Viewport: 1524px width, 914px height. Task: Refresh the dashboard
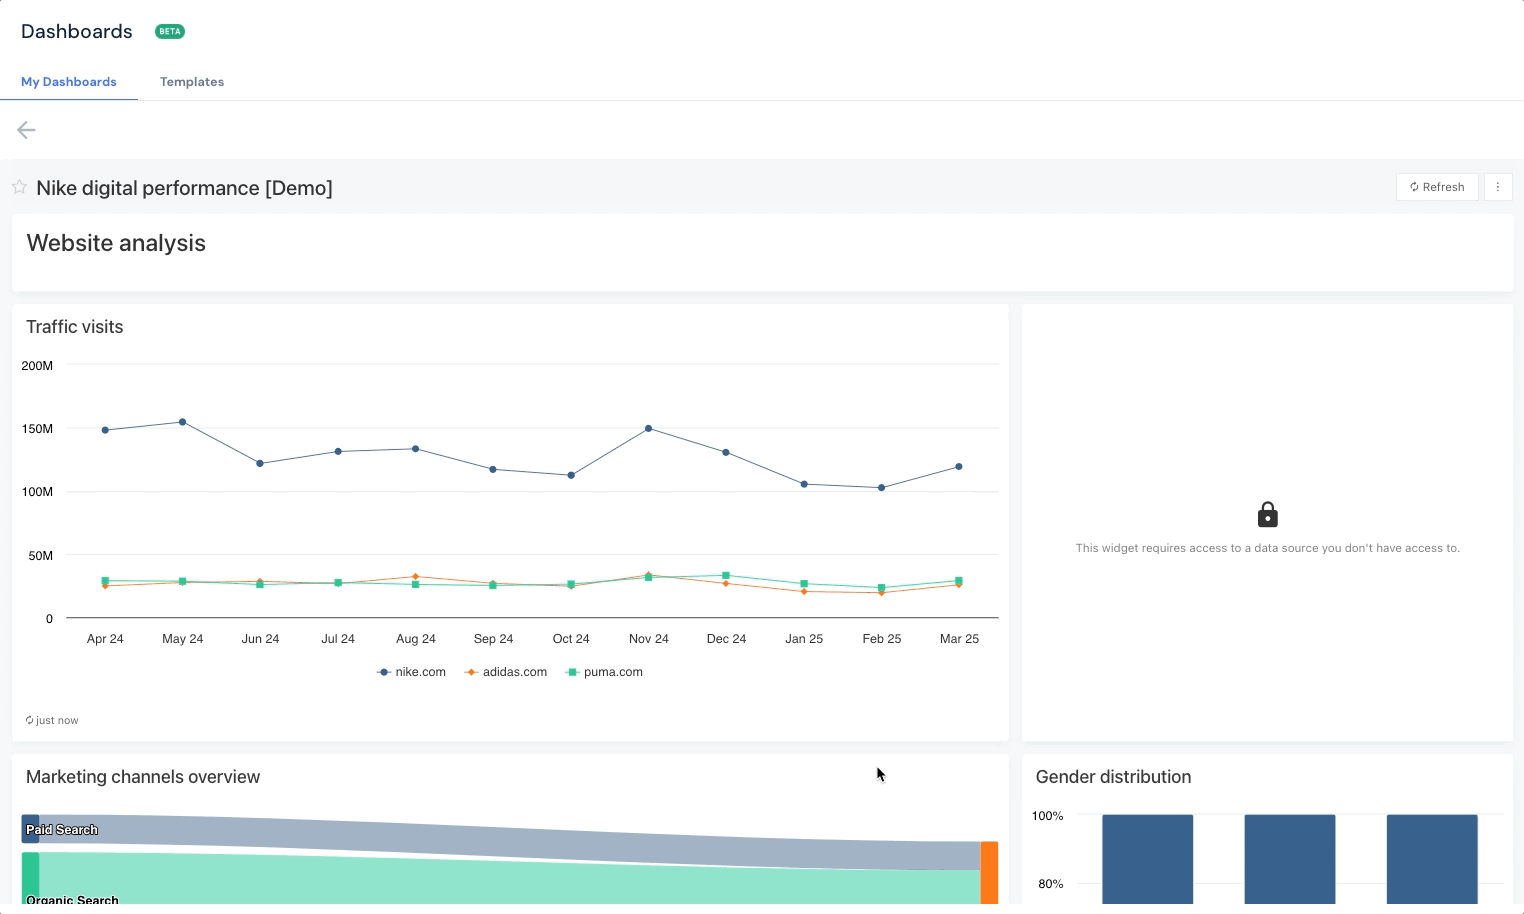(1437, 187)
